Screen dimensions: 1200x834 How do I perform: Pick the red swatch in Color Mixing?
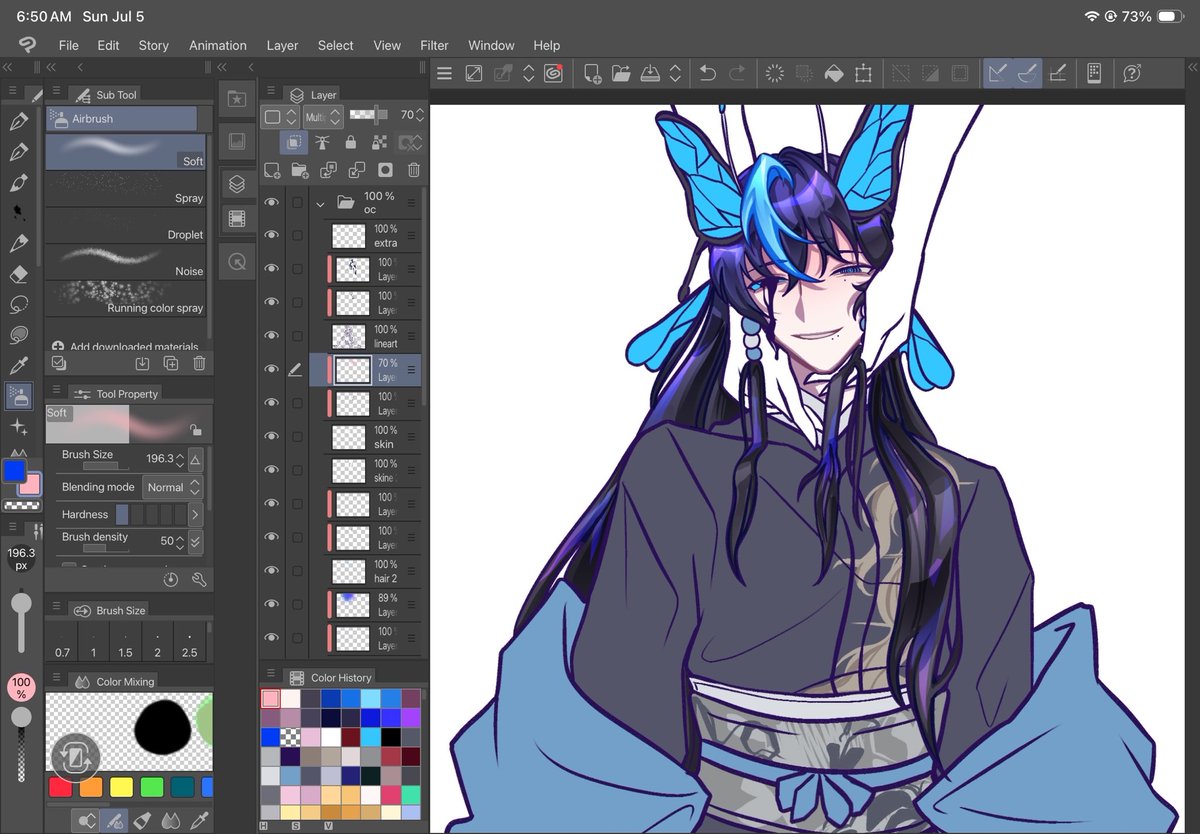click(x=61, y=787)
